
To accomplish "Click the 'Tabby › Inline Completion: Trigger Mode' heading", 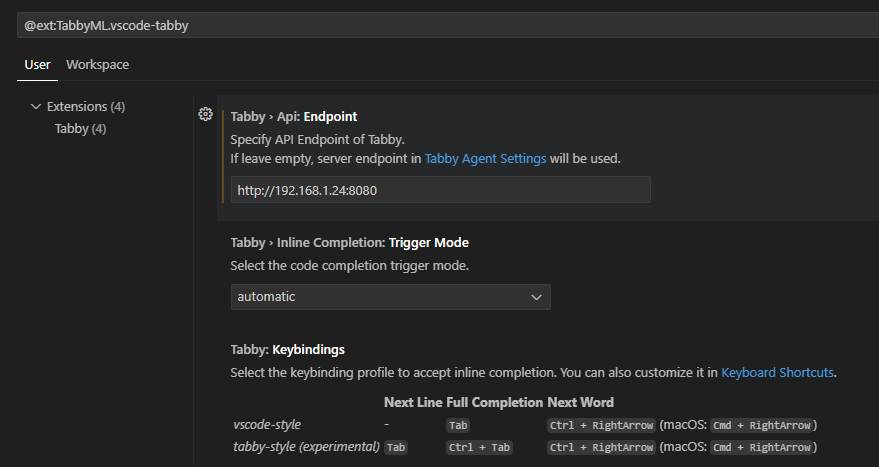I will coord(349,243).
